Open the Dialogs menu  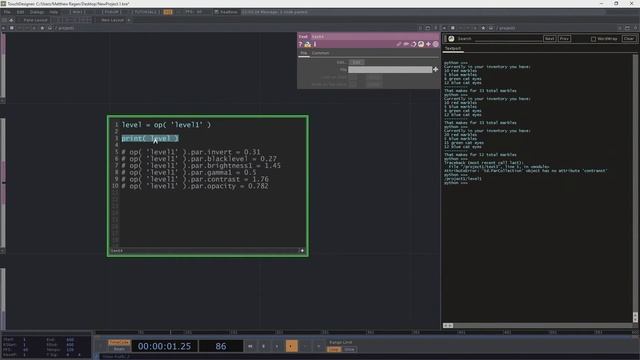coord(37,12)
